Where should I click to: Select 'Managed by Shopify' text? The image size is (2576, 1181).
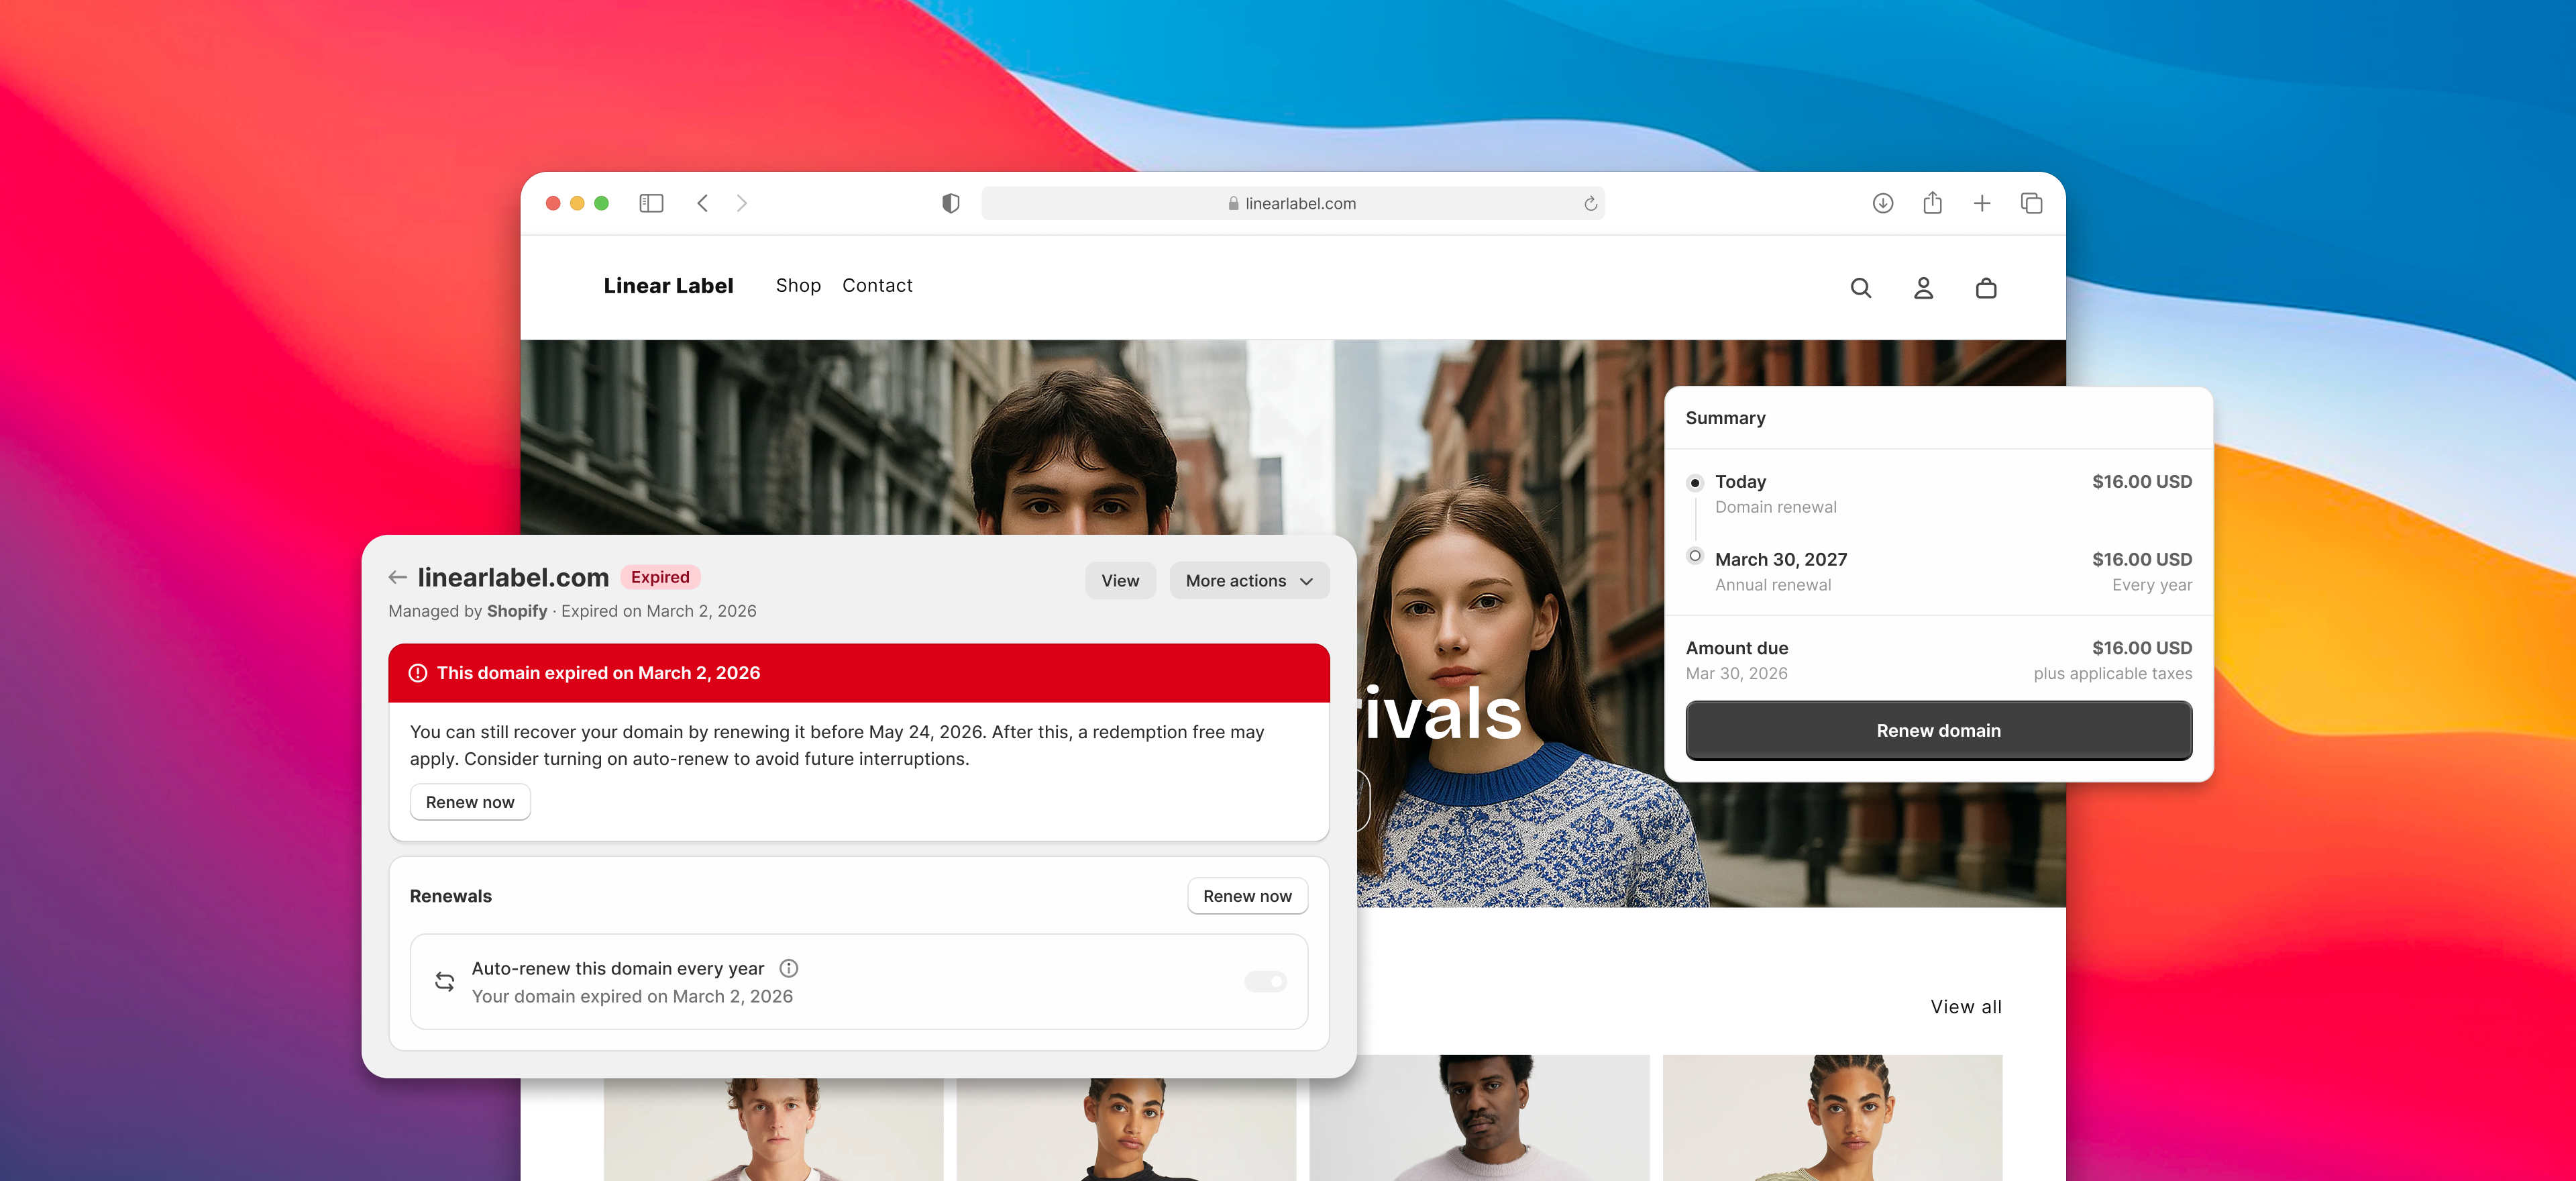468,611
